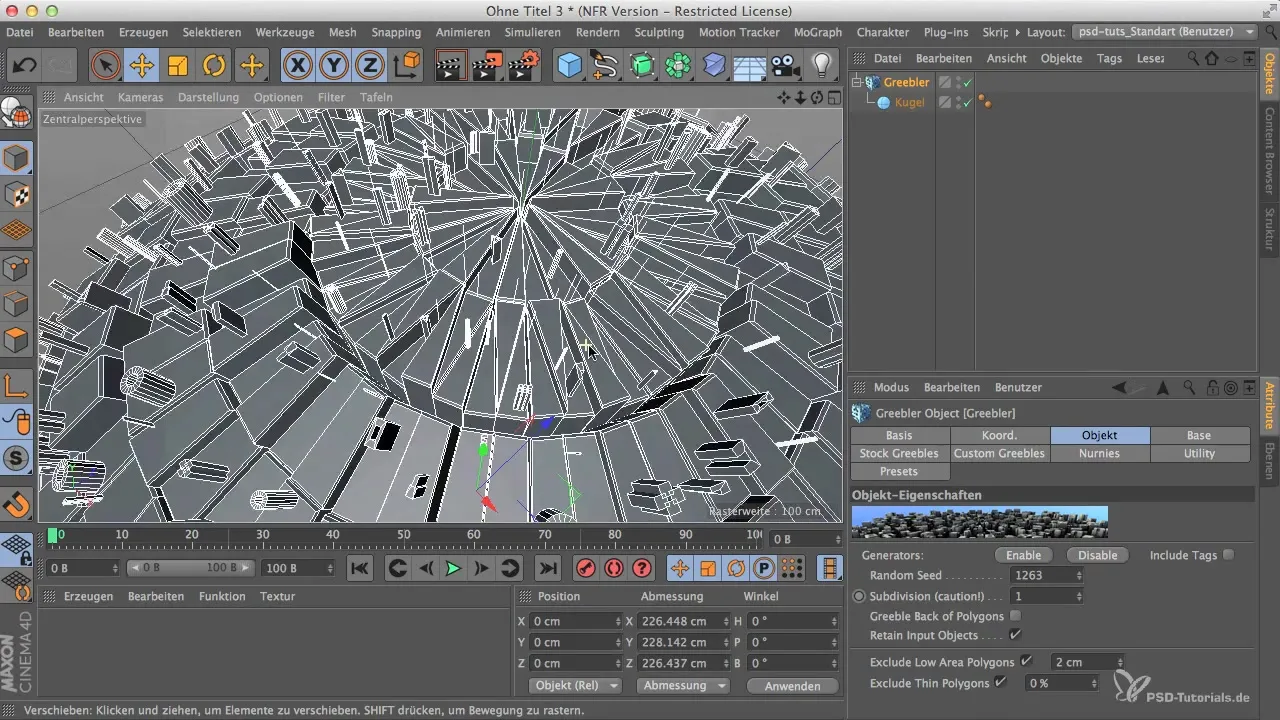Click Greebler preview thumbnail image
The height and width of the screenshot is (720, 1280).
coord(979,523)
